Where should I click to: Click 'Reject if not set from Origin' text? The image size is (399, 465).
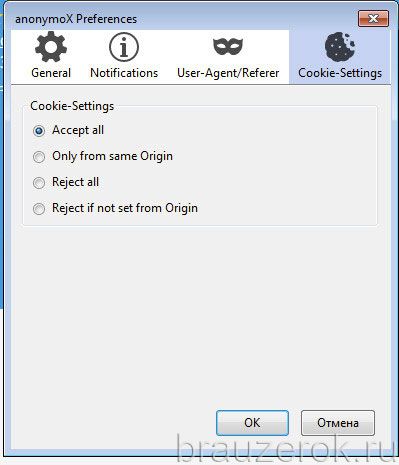(125, 208)
